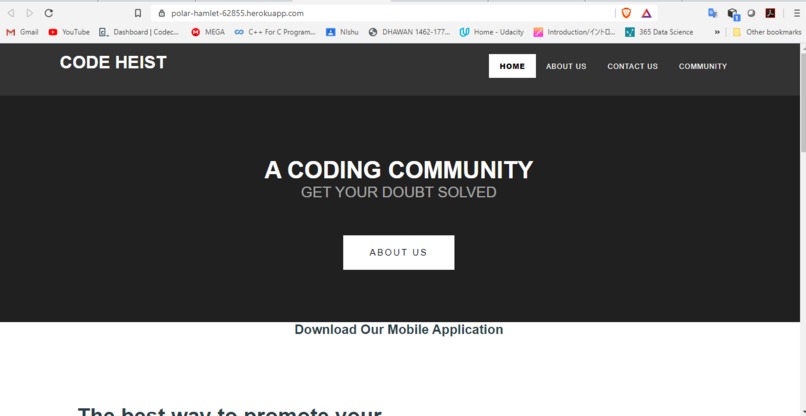
Task: Click the A CODING COMMUNITY heading
Action: (x=398, y=170)
